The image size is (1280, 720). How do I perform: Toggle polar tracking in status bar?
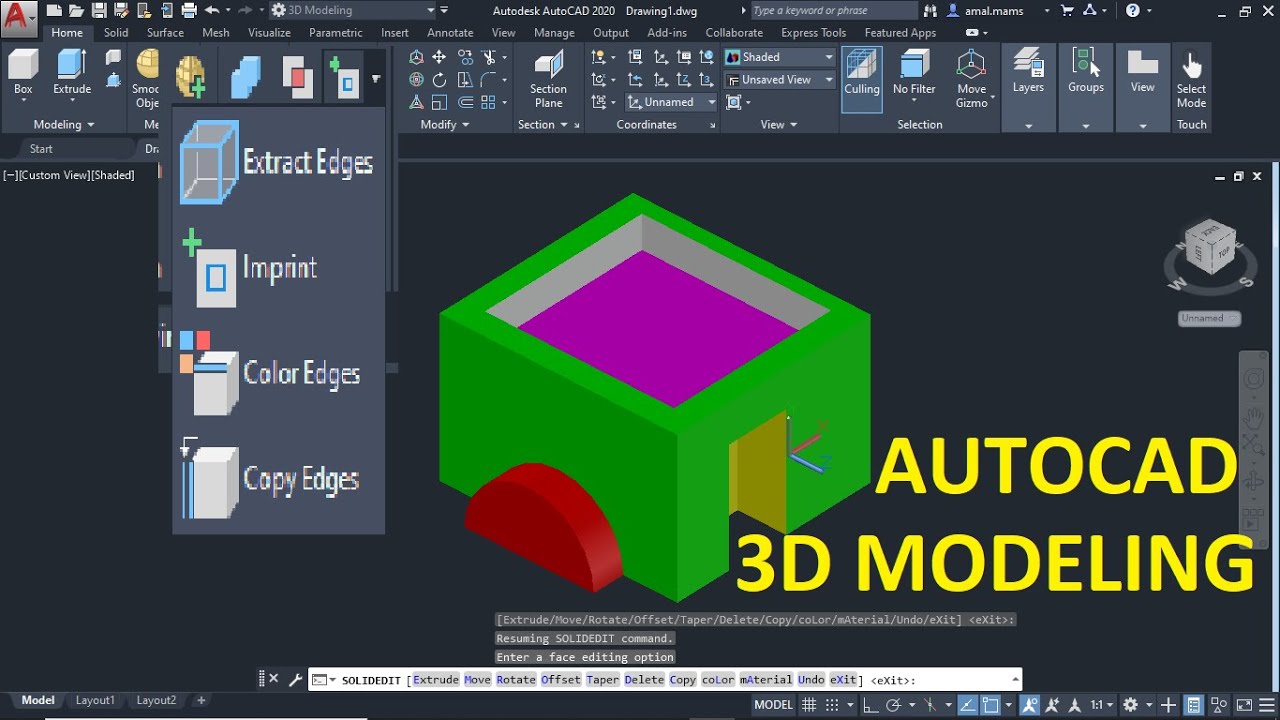point(895,705)
